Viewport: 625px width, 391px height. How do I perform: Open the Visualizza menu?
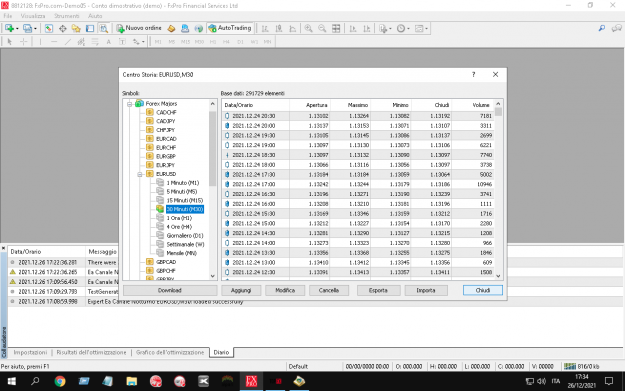pyautogui.click(x=33, y=16)
